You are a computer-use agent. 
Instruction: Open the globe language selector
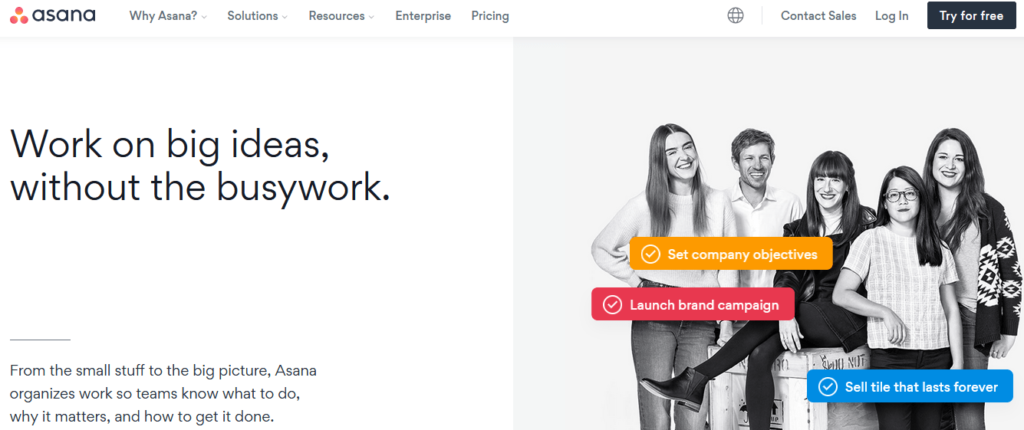pyautogui.click(x=735, y=16)
